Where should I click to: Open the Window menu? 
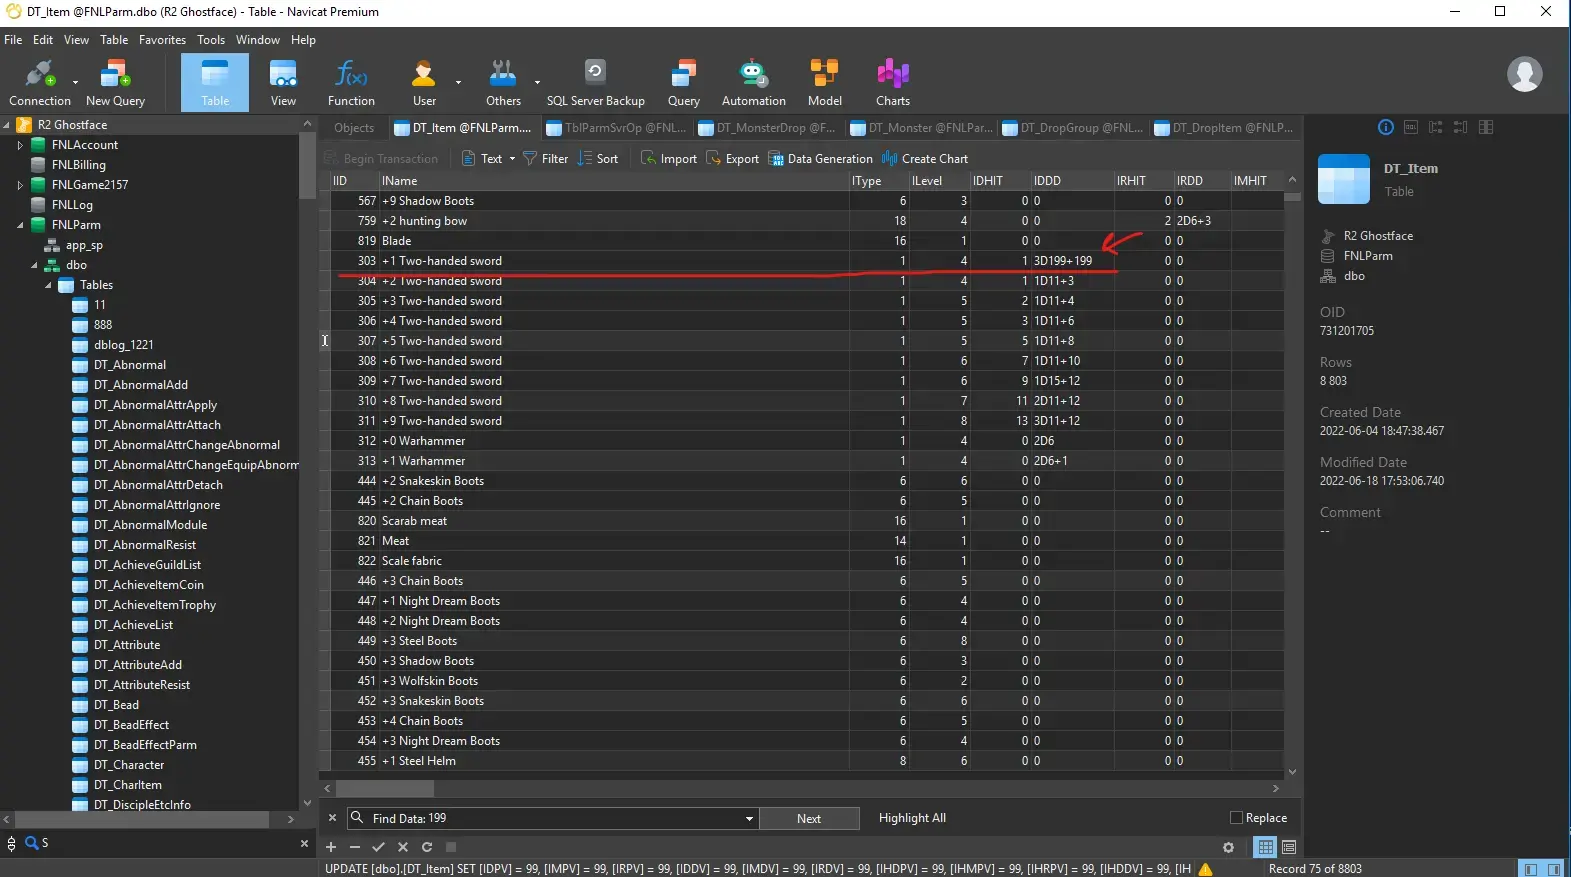(x=258, y=40)
